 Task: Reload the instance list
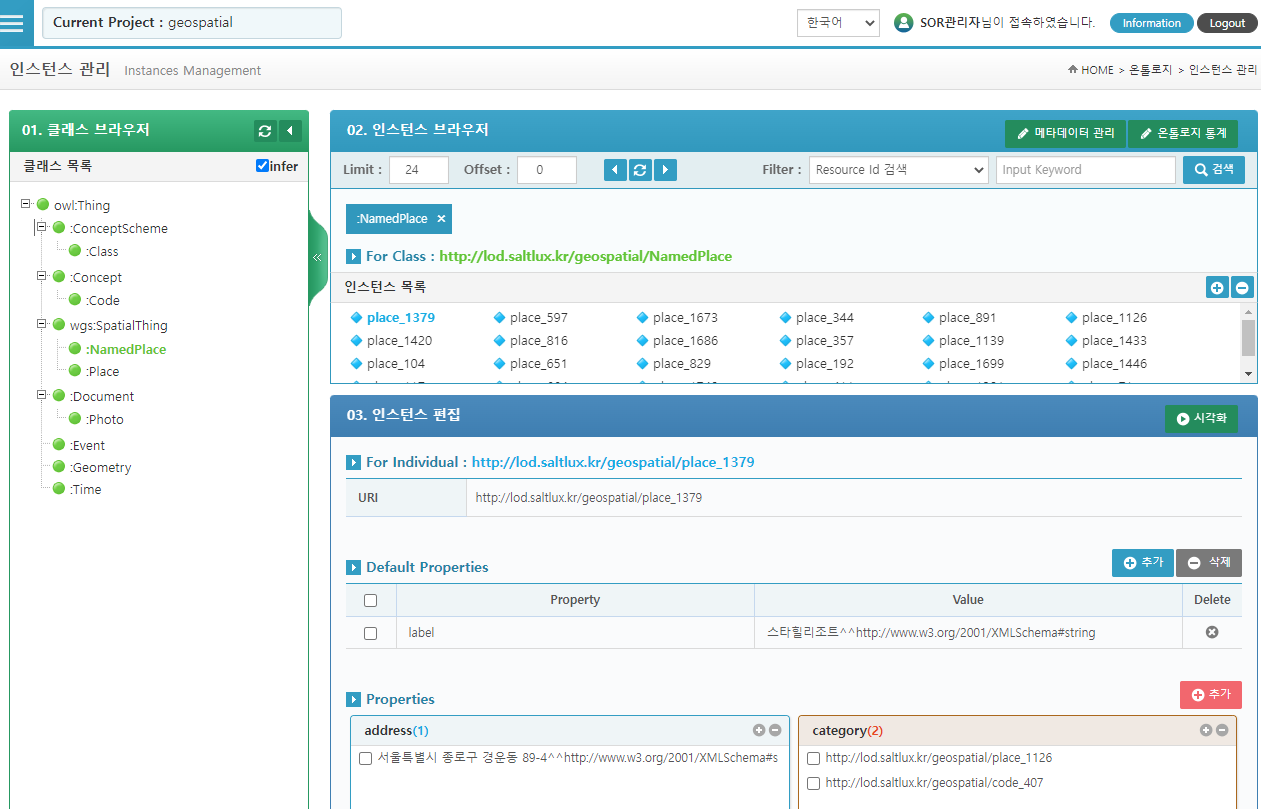pyautogui.click(x=640, y=170)
